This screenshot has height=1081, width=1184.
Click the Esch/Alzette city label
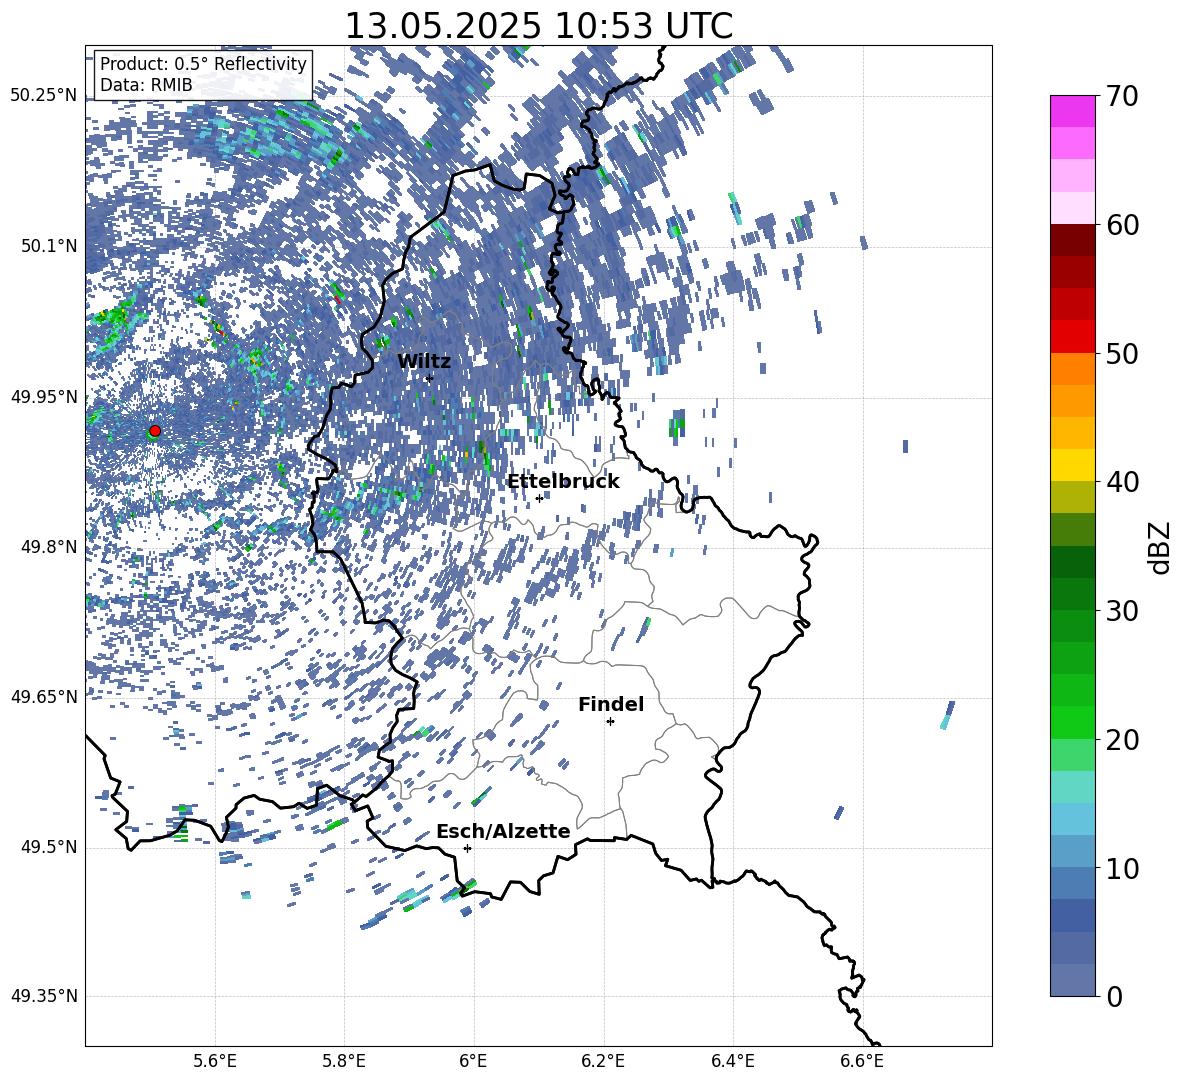pos(503,831)
